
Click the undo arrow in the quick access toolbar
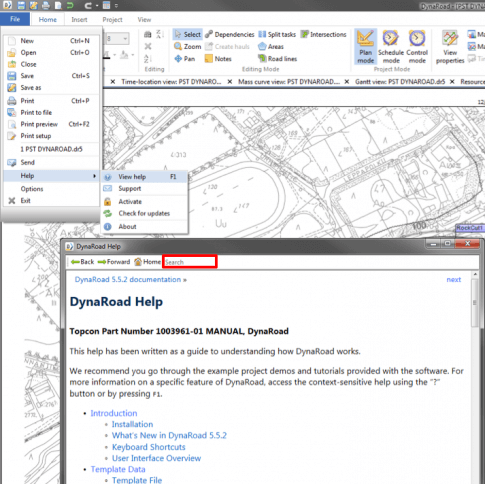[70, 5]
